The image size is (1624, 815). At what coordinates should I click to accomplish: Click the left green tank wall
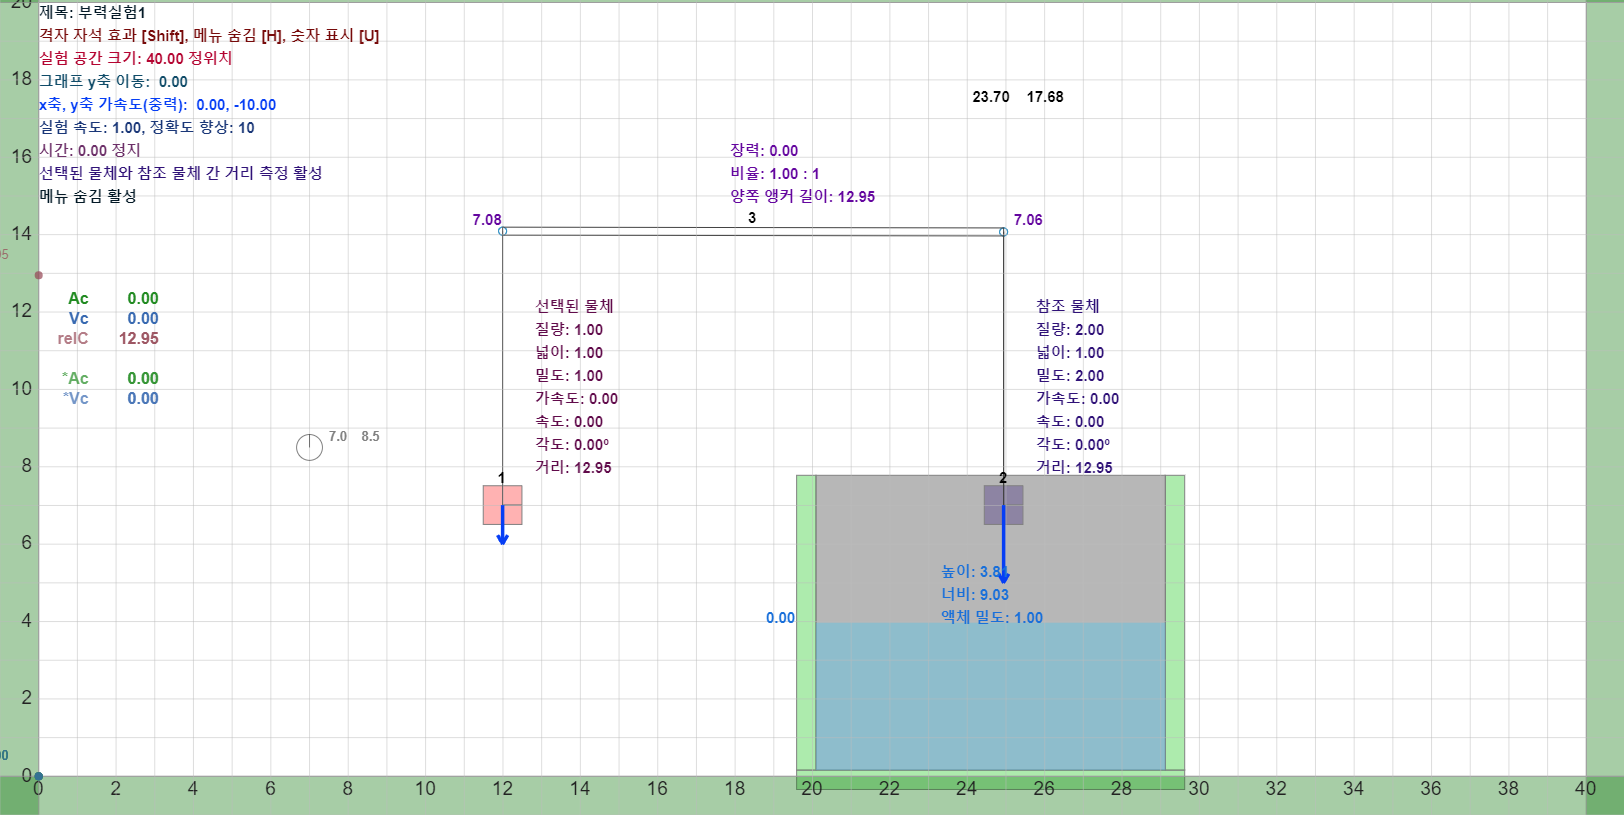(x=806, y=622)
